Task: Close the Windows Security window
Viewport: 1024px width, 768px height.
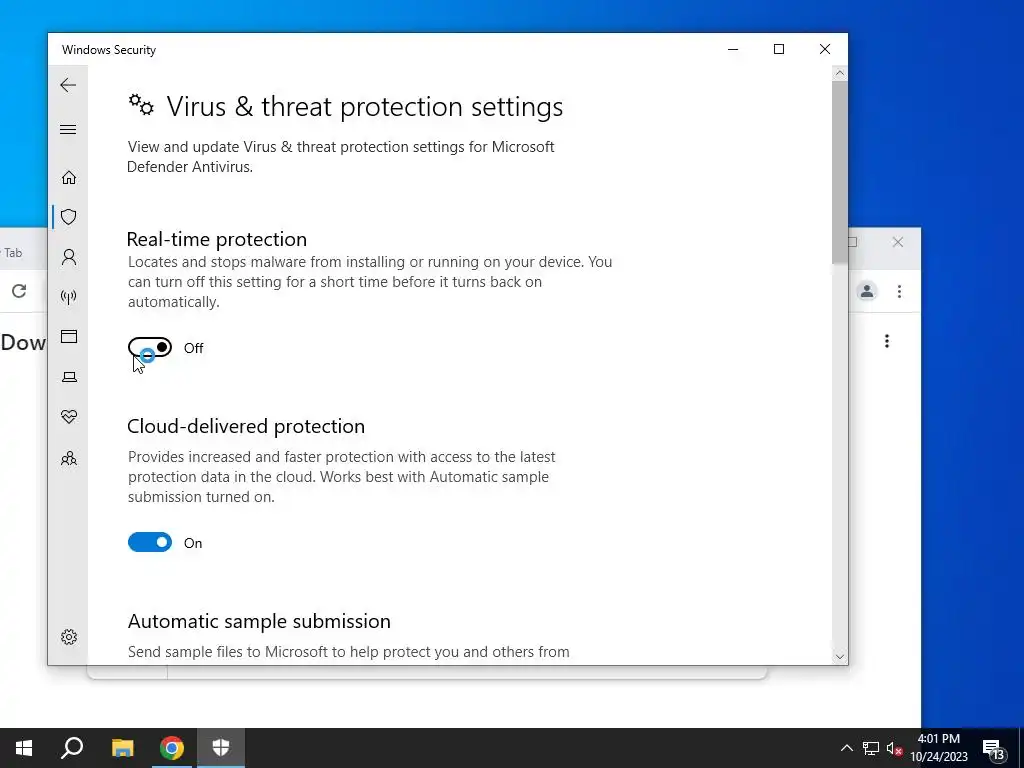Action: (x=825, y=50)
